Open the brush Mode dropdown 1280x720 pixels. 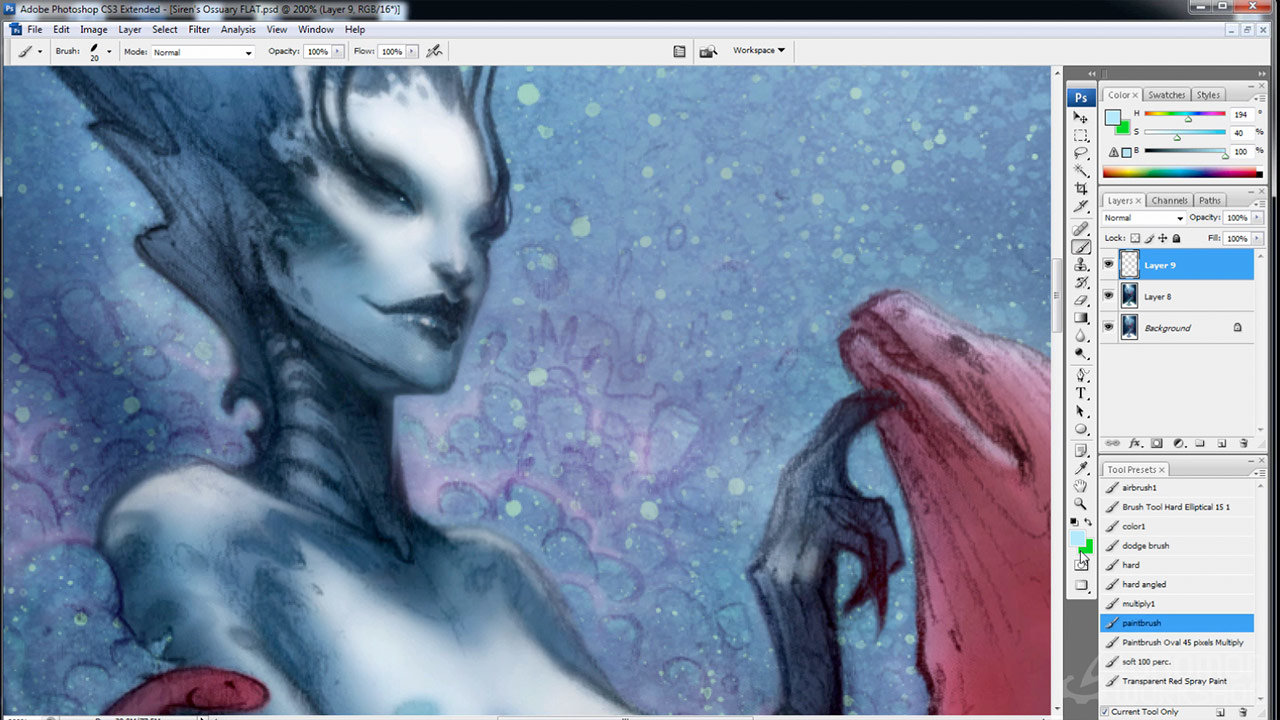tap(203, 52)
